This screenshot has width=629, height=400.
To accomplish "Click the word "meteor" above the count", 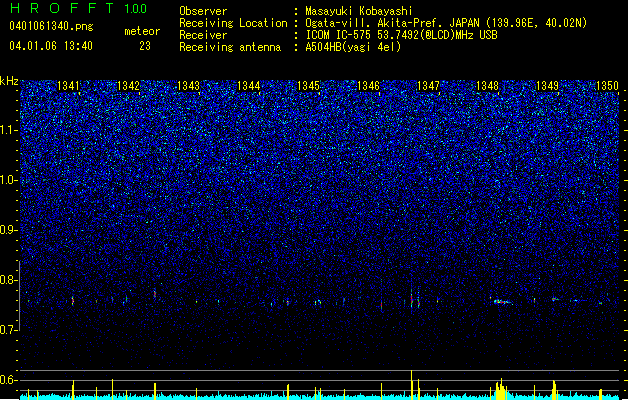I will pyautogui.click(x=142, y=31).
